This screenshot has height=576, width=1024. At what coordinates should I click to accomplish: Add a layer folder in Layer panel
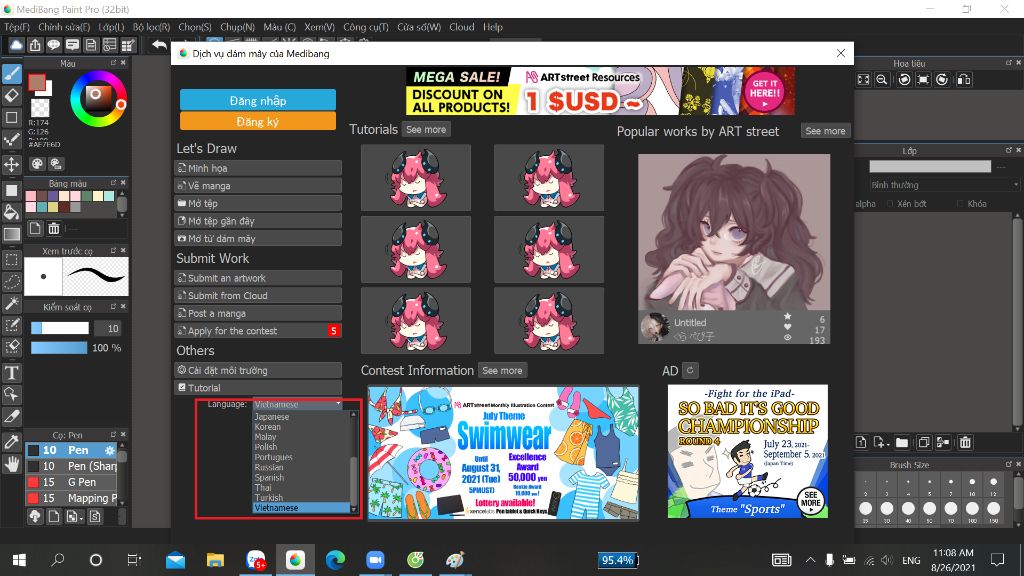pos(902,442)
